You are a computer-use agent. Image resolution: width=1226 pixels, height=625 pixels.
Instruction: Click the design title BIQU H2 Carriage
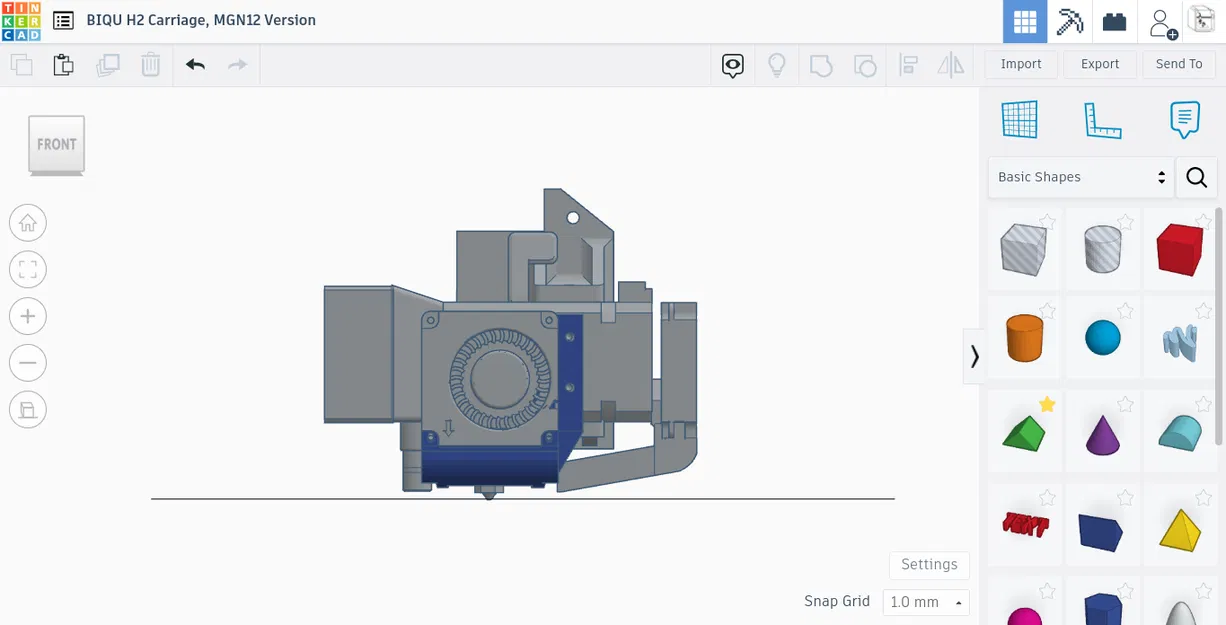coord(201,20)
